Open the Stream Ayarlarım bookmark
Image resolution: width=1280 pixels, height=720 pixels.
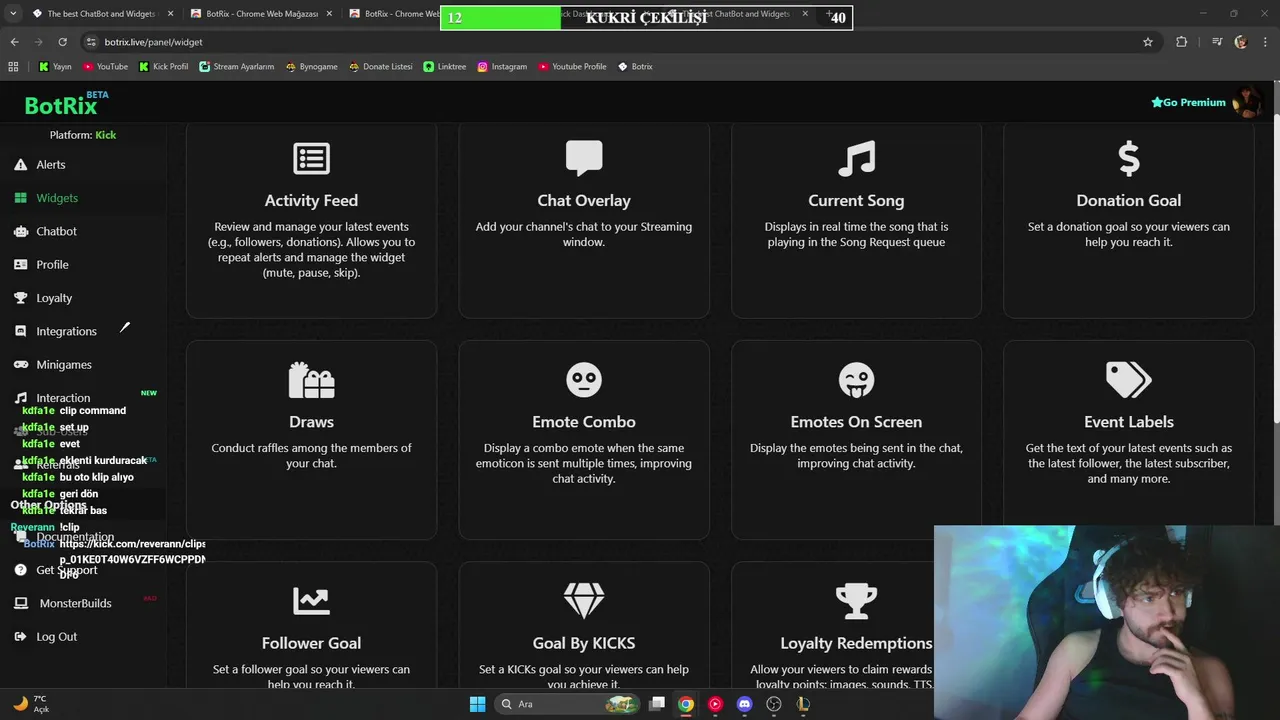[236, 67]
